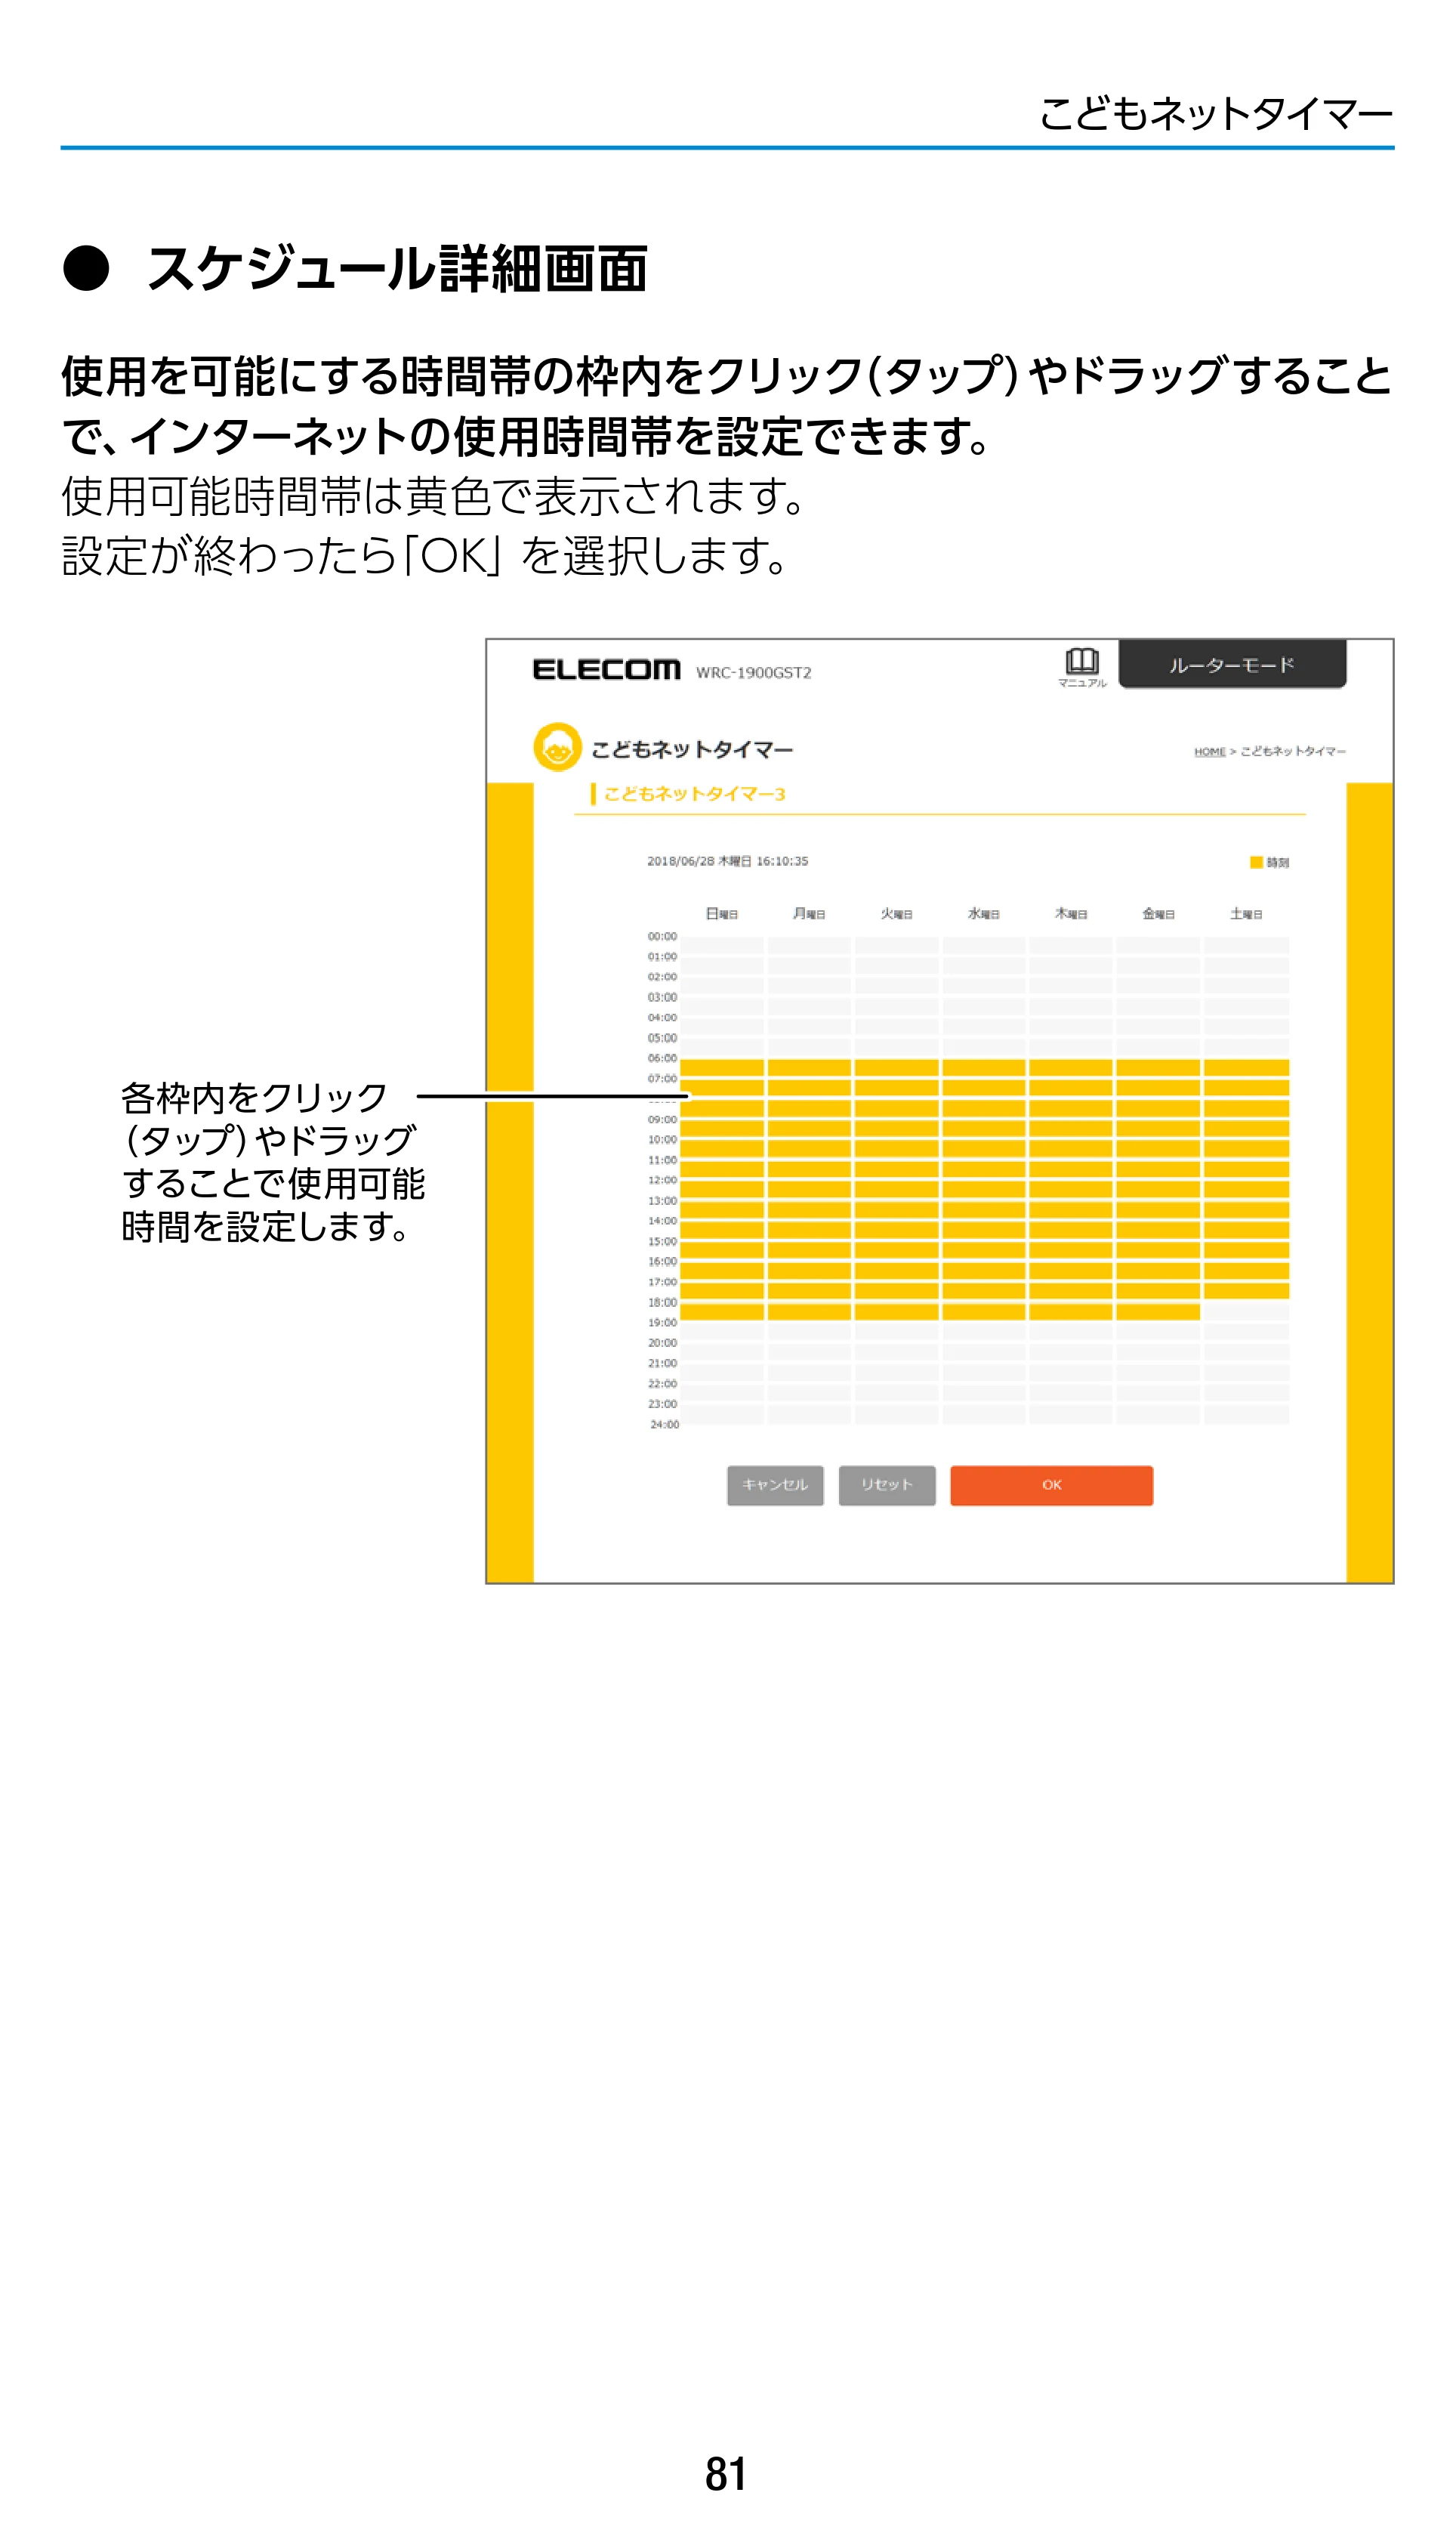Toggle the Saturday 18:00 unselected cell
The image size is (1456, 2548).
(x=1246, y=1312)
